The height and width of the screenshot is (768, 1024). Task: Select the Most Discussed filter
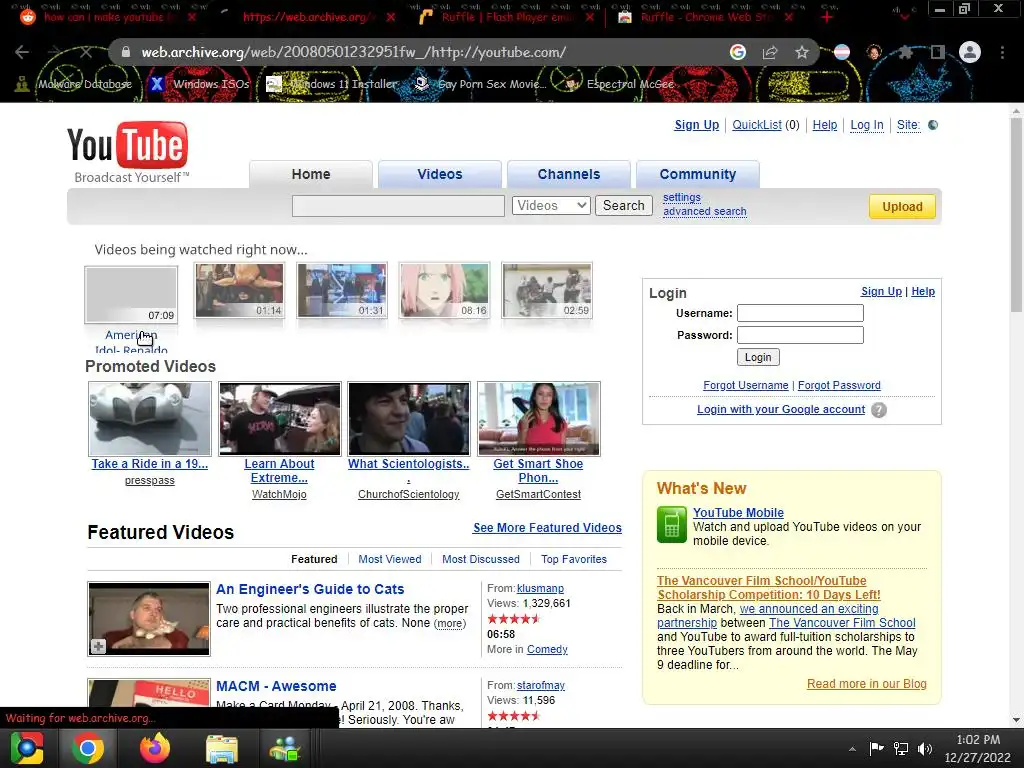(481, 559)
